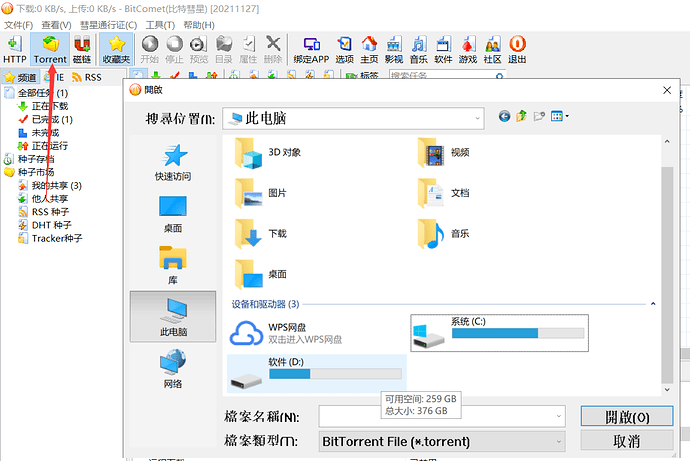
Task: Open the community (社区) toolbar icon
Action: point(492,49)
